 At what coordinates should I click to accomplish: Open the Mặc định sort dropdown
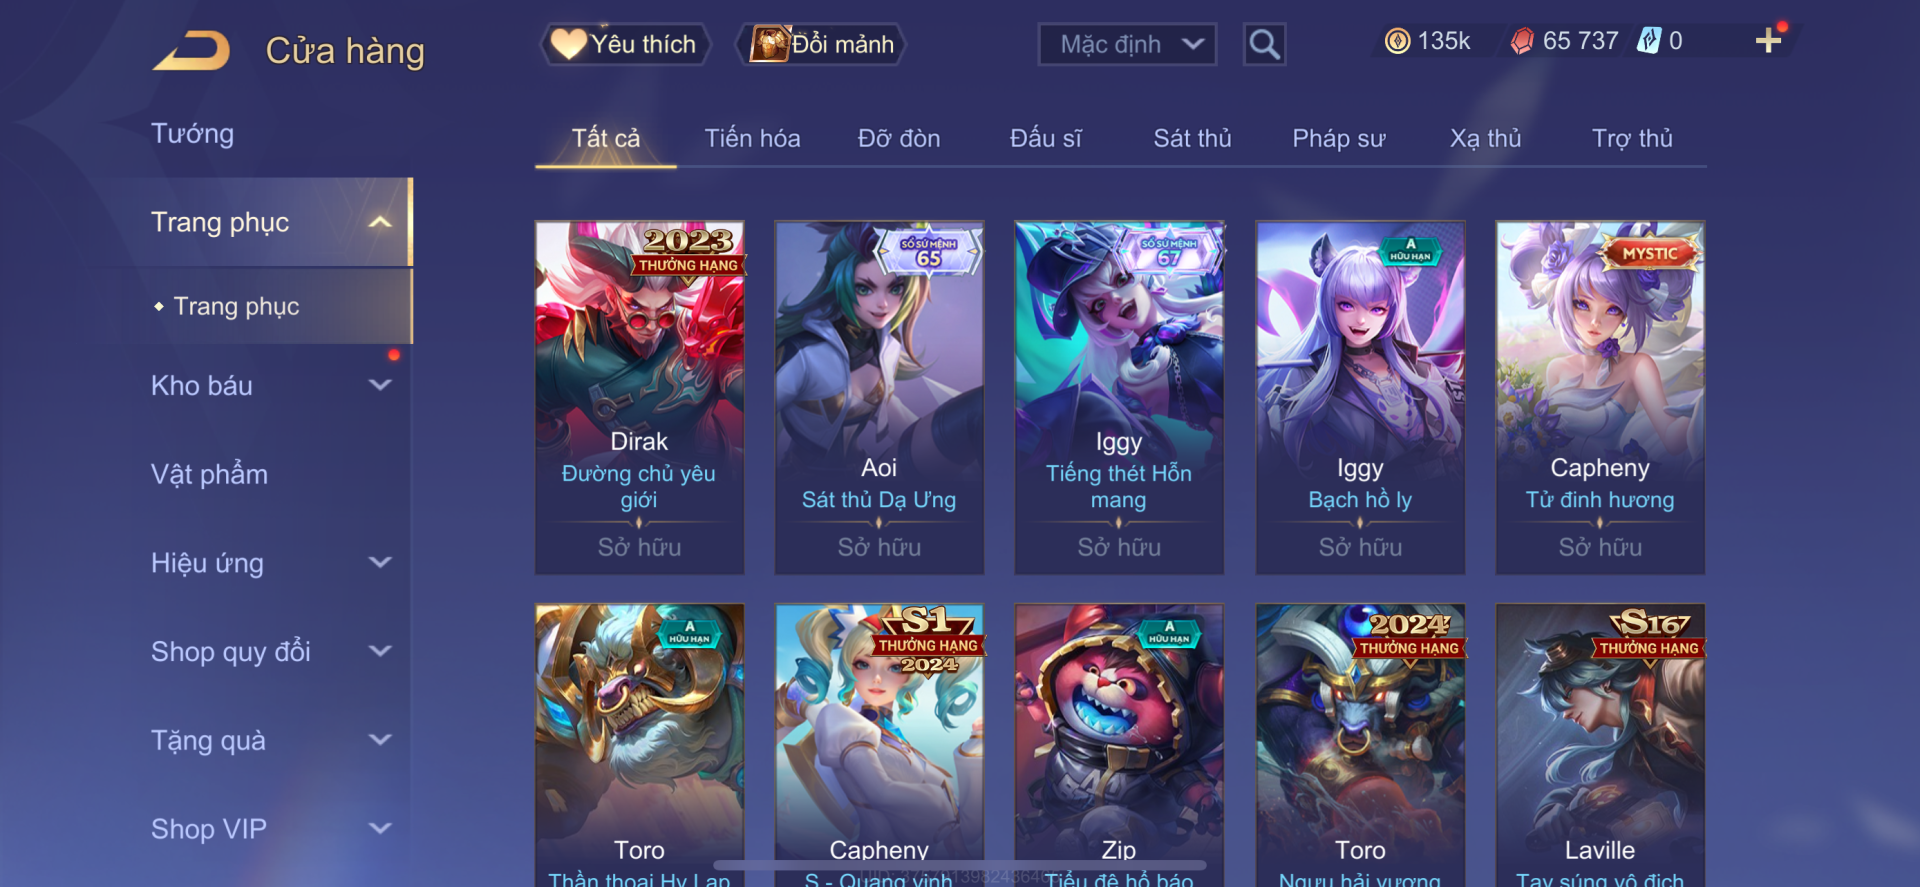[x=1127, y=44]
